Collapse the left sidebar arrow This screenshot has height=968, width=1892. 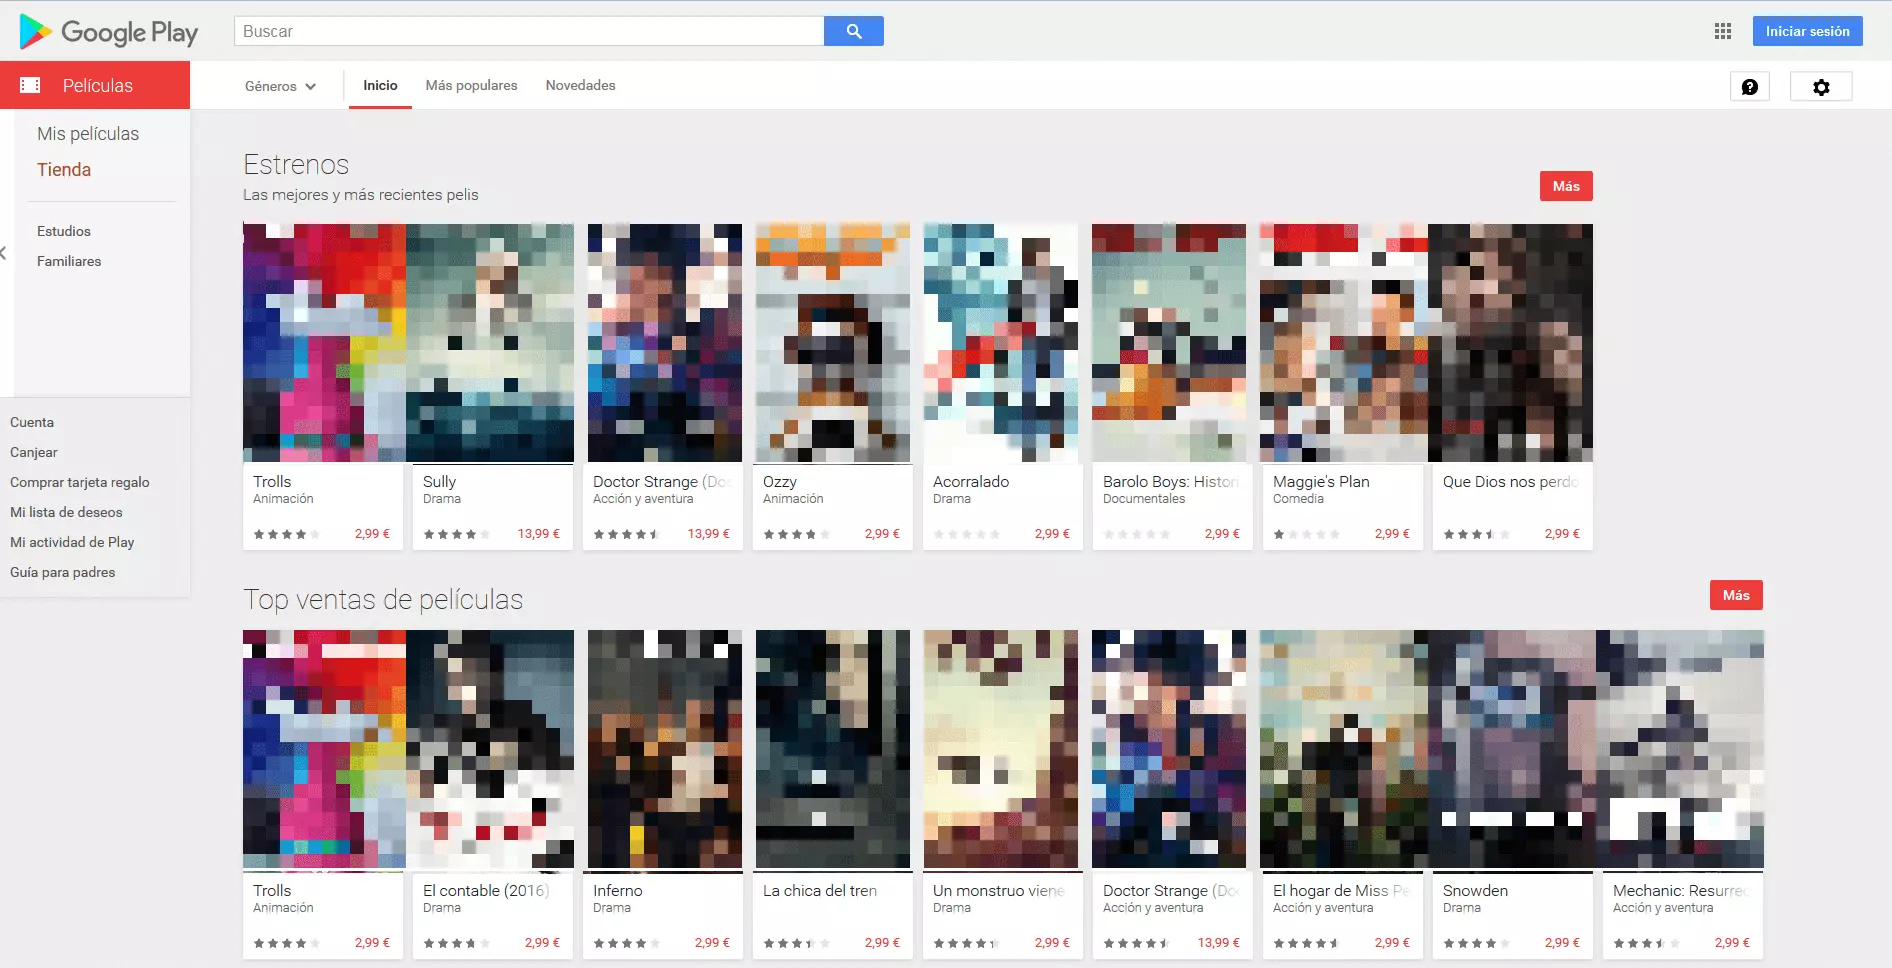(x=4, y=253)
